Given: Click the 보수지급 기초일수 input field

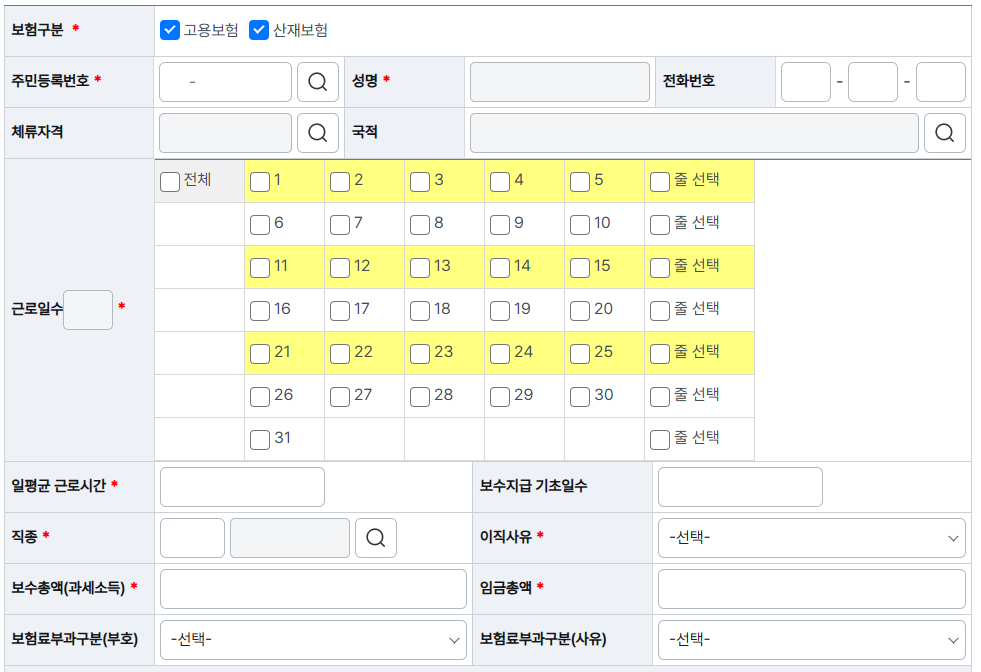Looking at the screenshot, I should (740, 487).
